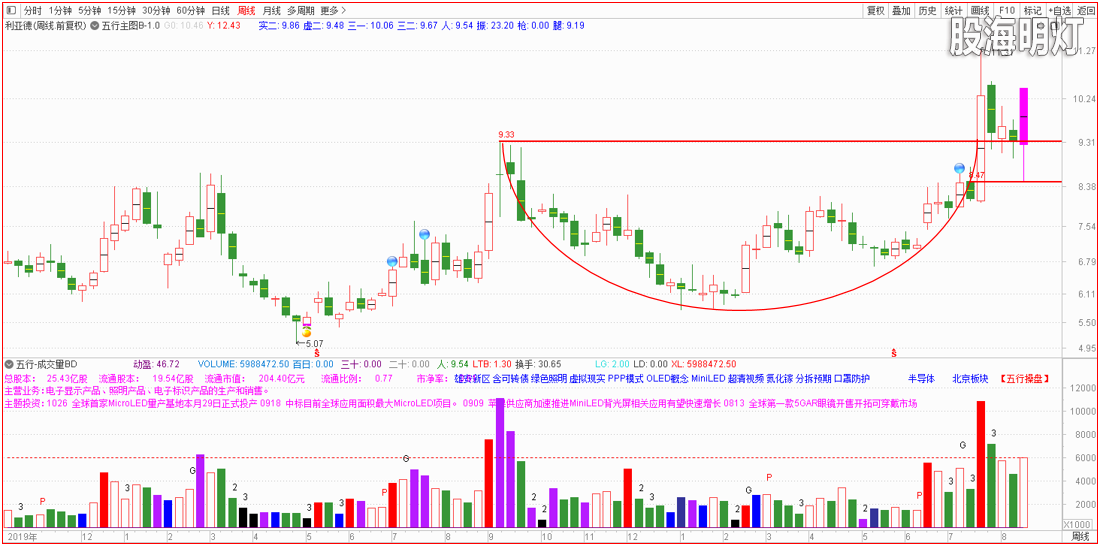
Task: Open 超清视频 concept tag
Action: pyautogui.click(x=745, y=379)
